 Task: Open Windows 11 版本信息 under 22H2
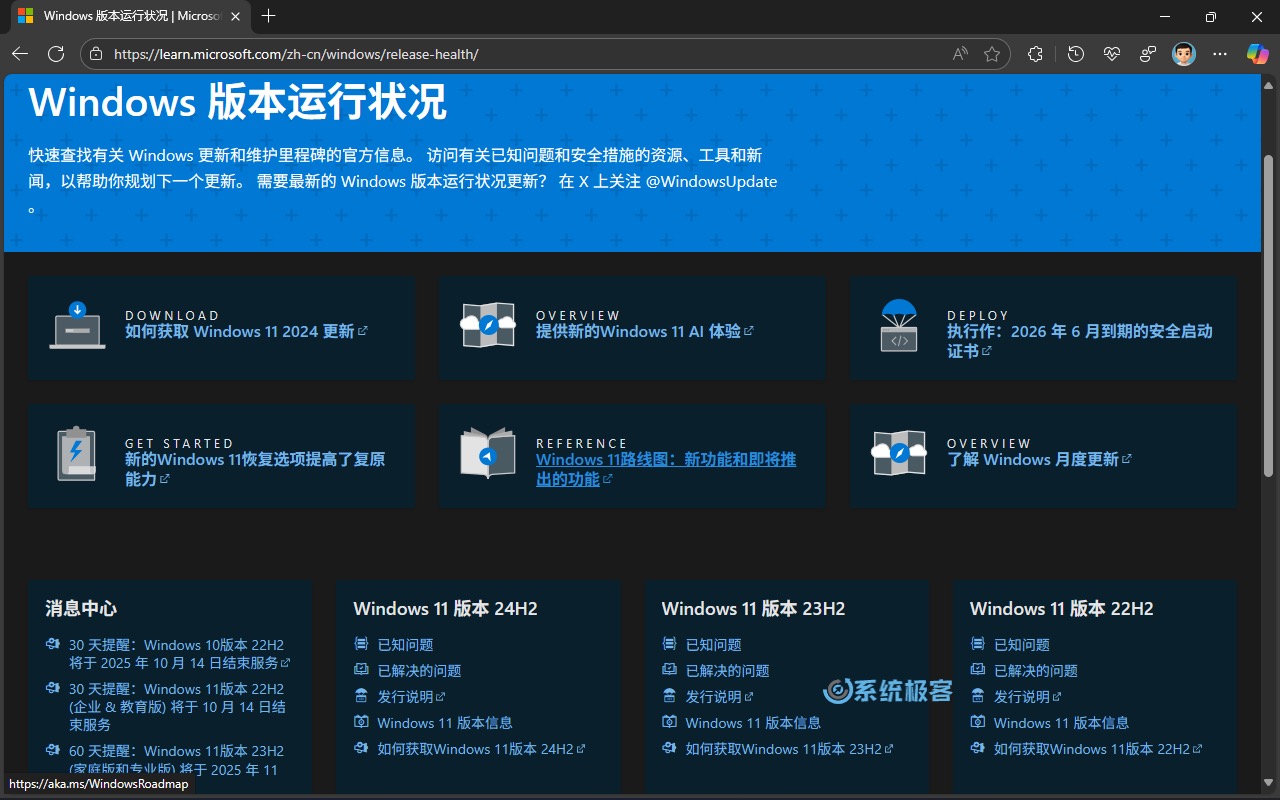click(x=1061, y=723)
